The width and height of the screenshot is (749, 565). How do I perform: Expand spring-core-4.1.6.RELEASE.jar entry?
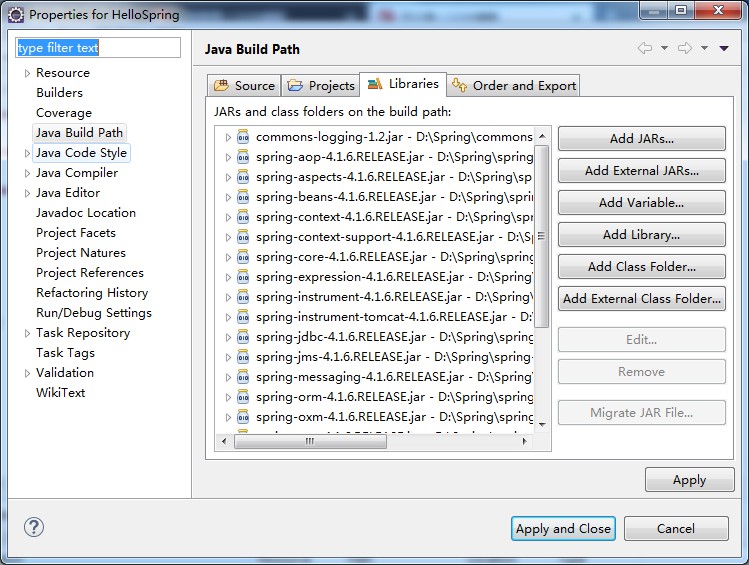coord(228,257)
